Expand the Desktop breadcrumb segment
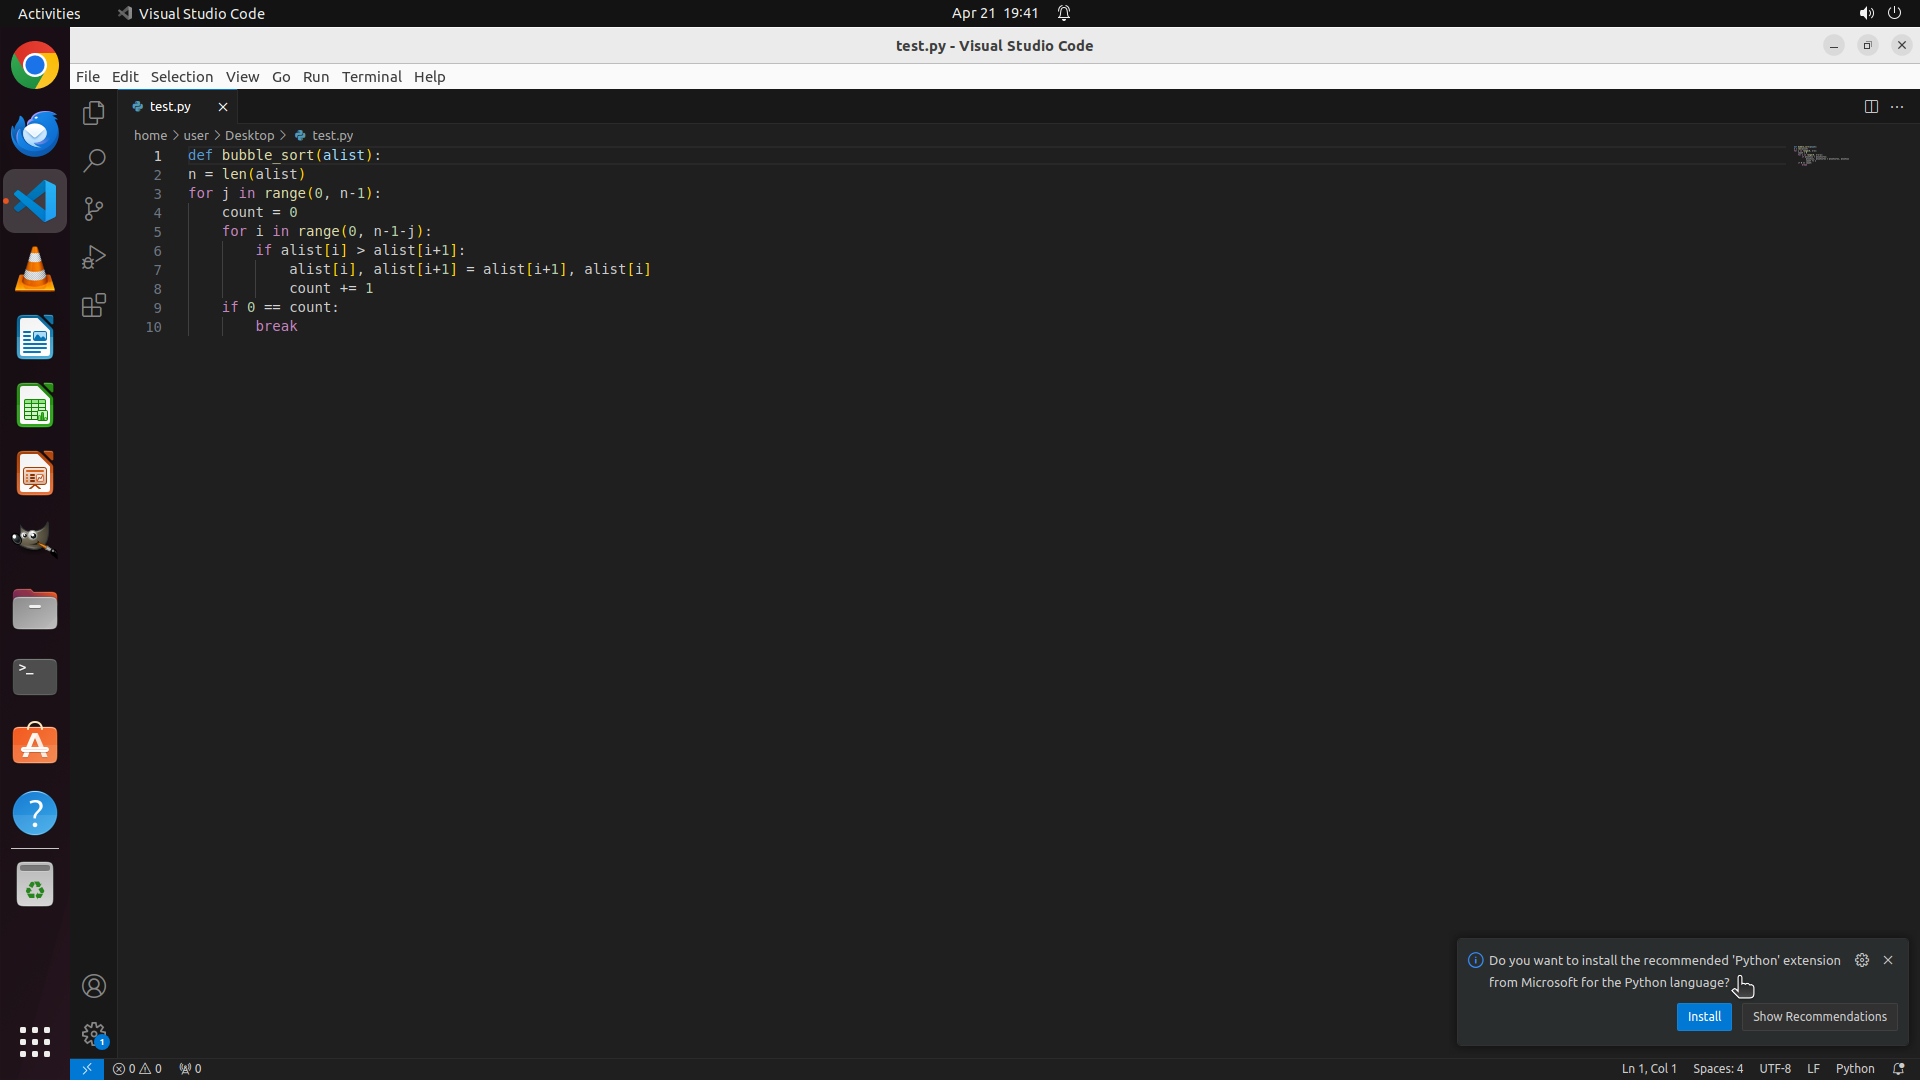Viewport: 1920px width, 1080px height. pos(249,135)
